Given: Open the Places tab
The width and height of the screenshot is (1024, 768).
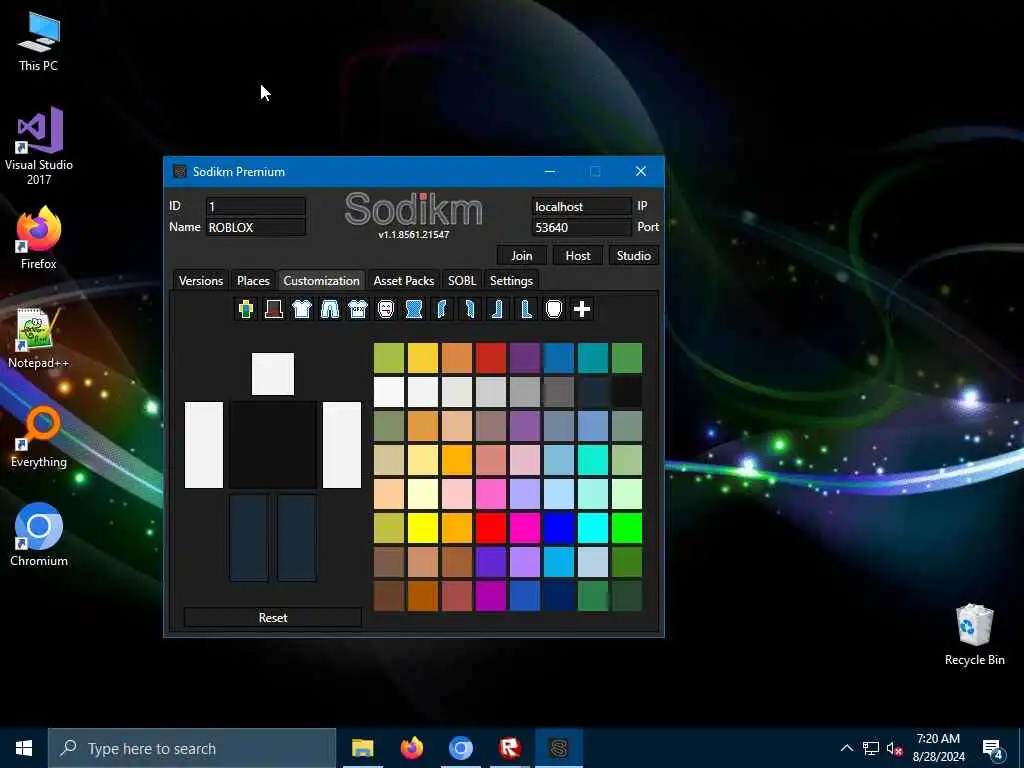Looking at the screenshot, I should pos(253,280).
